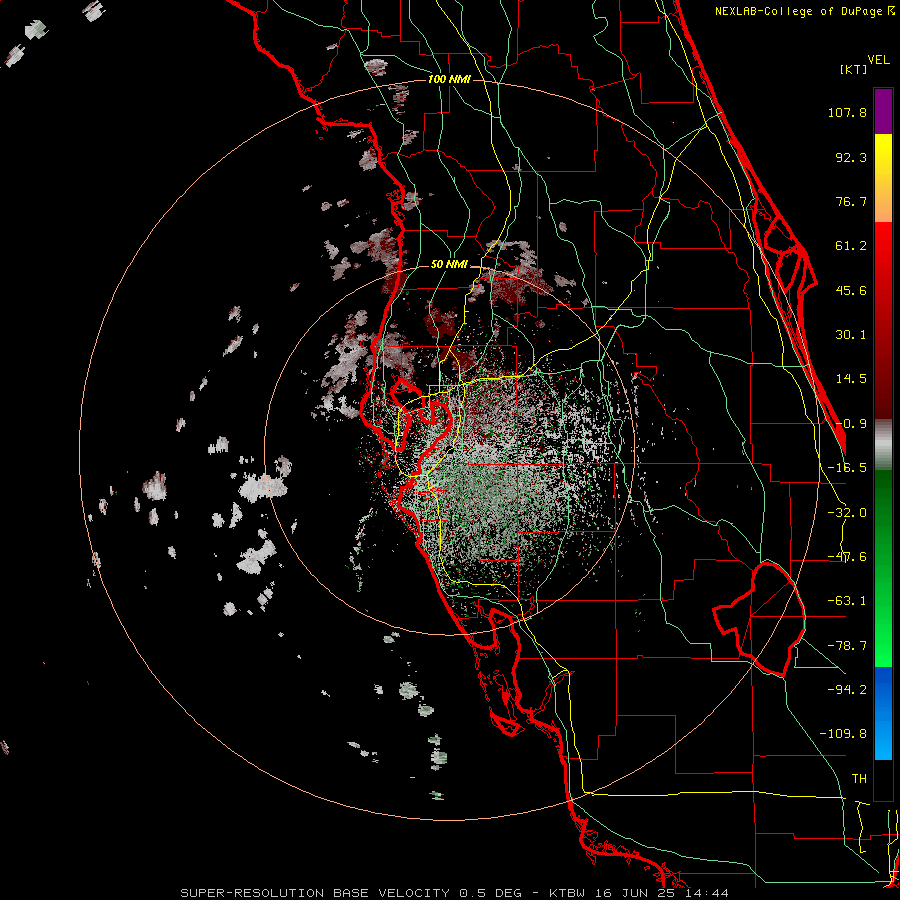Select the 30.1 scale value
The image size is (900, 900).
click(x=851, y=335)
